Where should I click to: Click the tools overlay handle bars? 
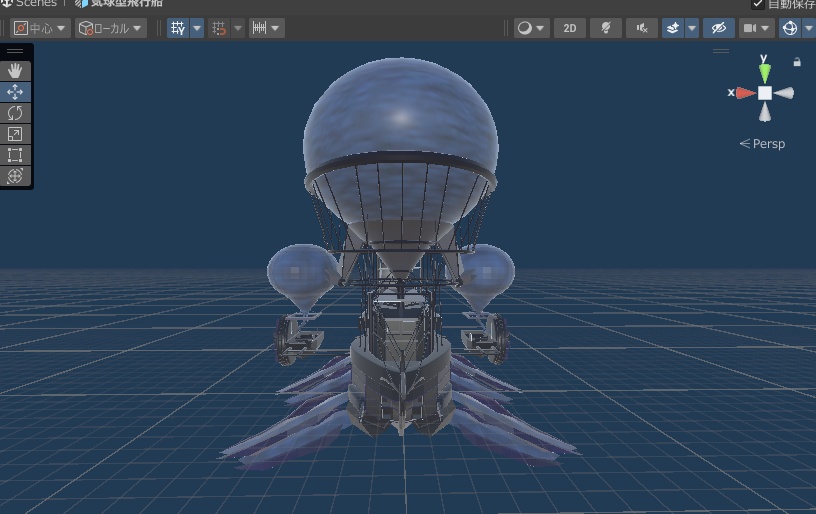(15, 51)
